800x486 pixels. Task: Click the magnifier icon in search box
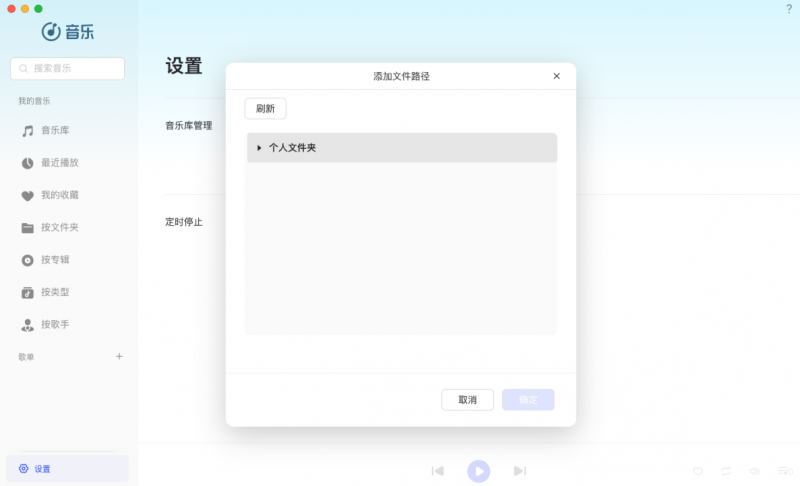click(23, 68)
